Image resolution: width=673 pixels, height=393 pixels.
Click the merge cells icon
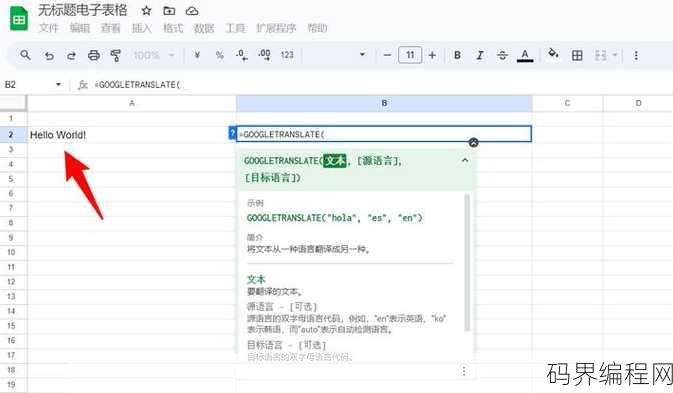pos(600,55)
